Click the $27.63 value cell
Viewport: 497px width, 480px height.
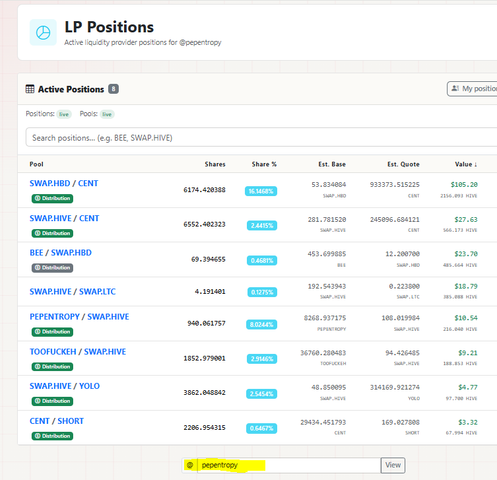tap(466, 220)
